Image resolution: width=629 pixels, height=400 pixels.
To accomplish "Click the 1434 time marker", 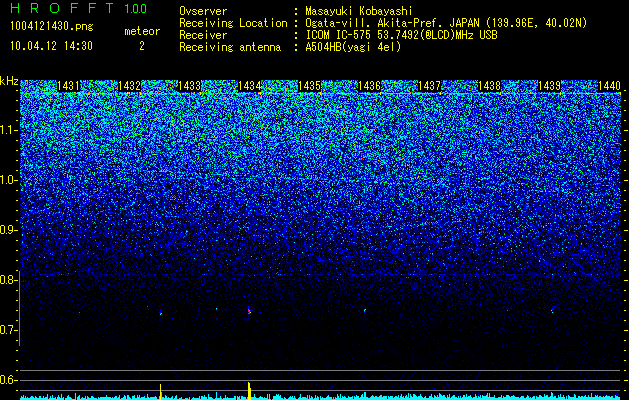I will click(250, 86).
